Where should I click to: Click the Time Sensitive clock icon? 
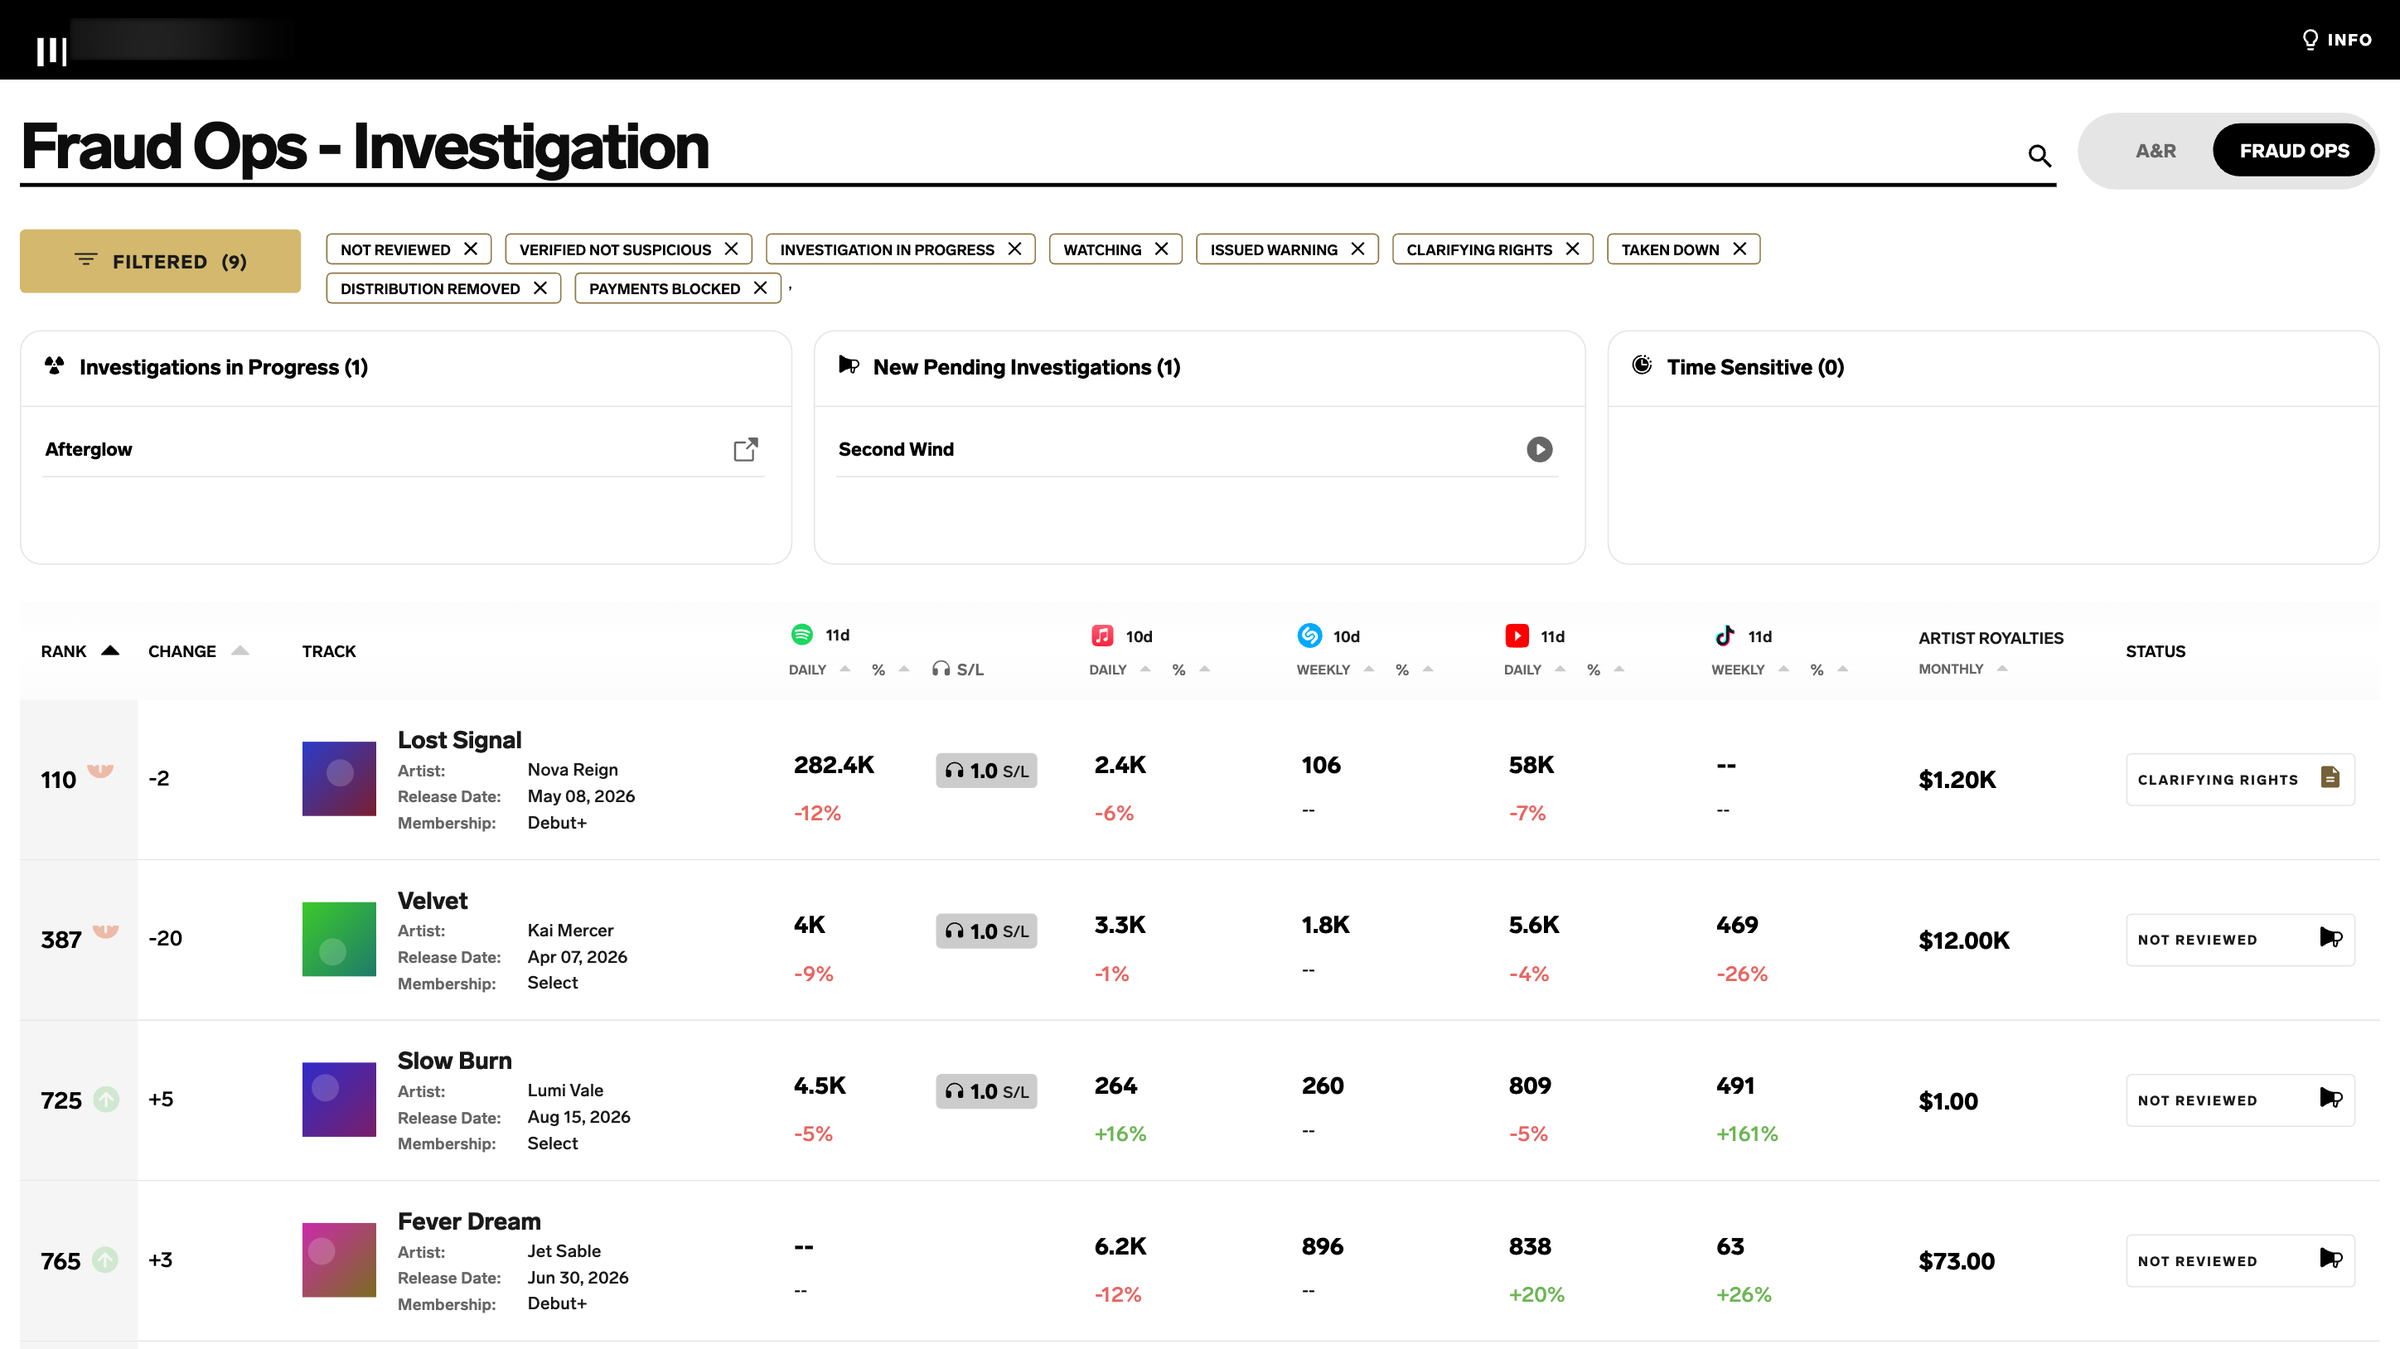click(1641, 365)
